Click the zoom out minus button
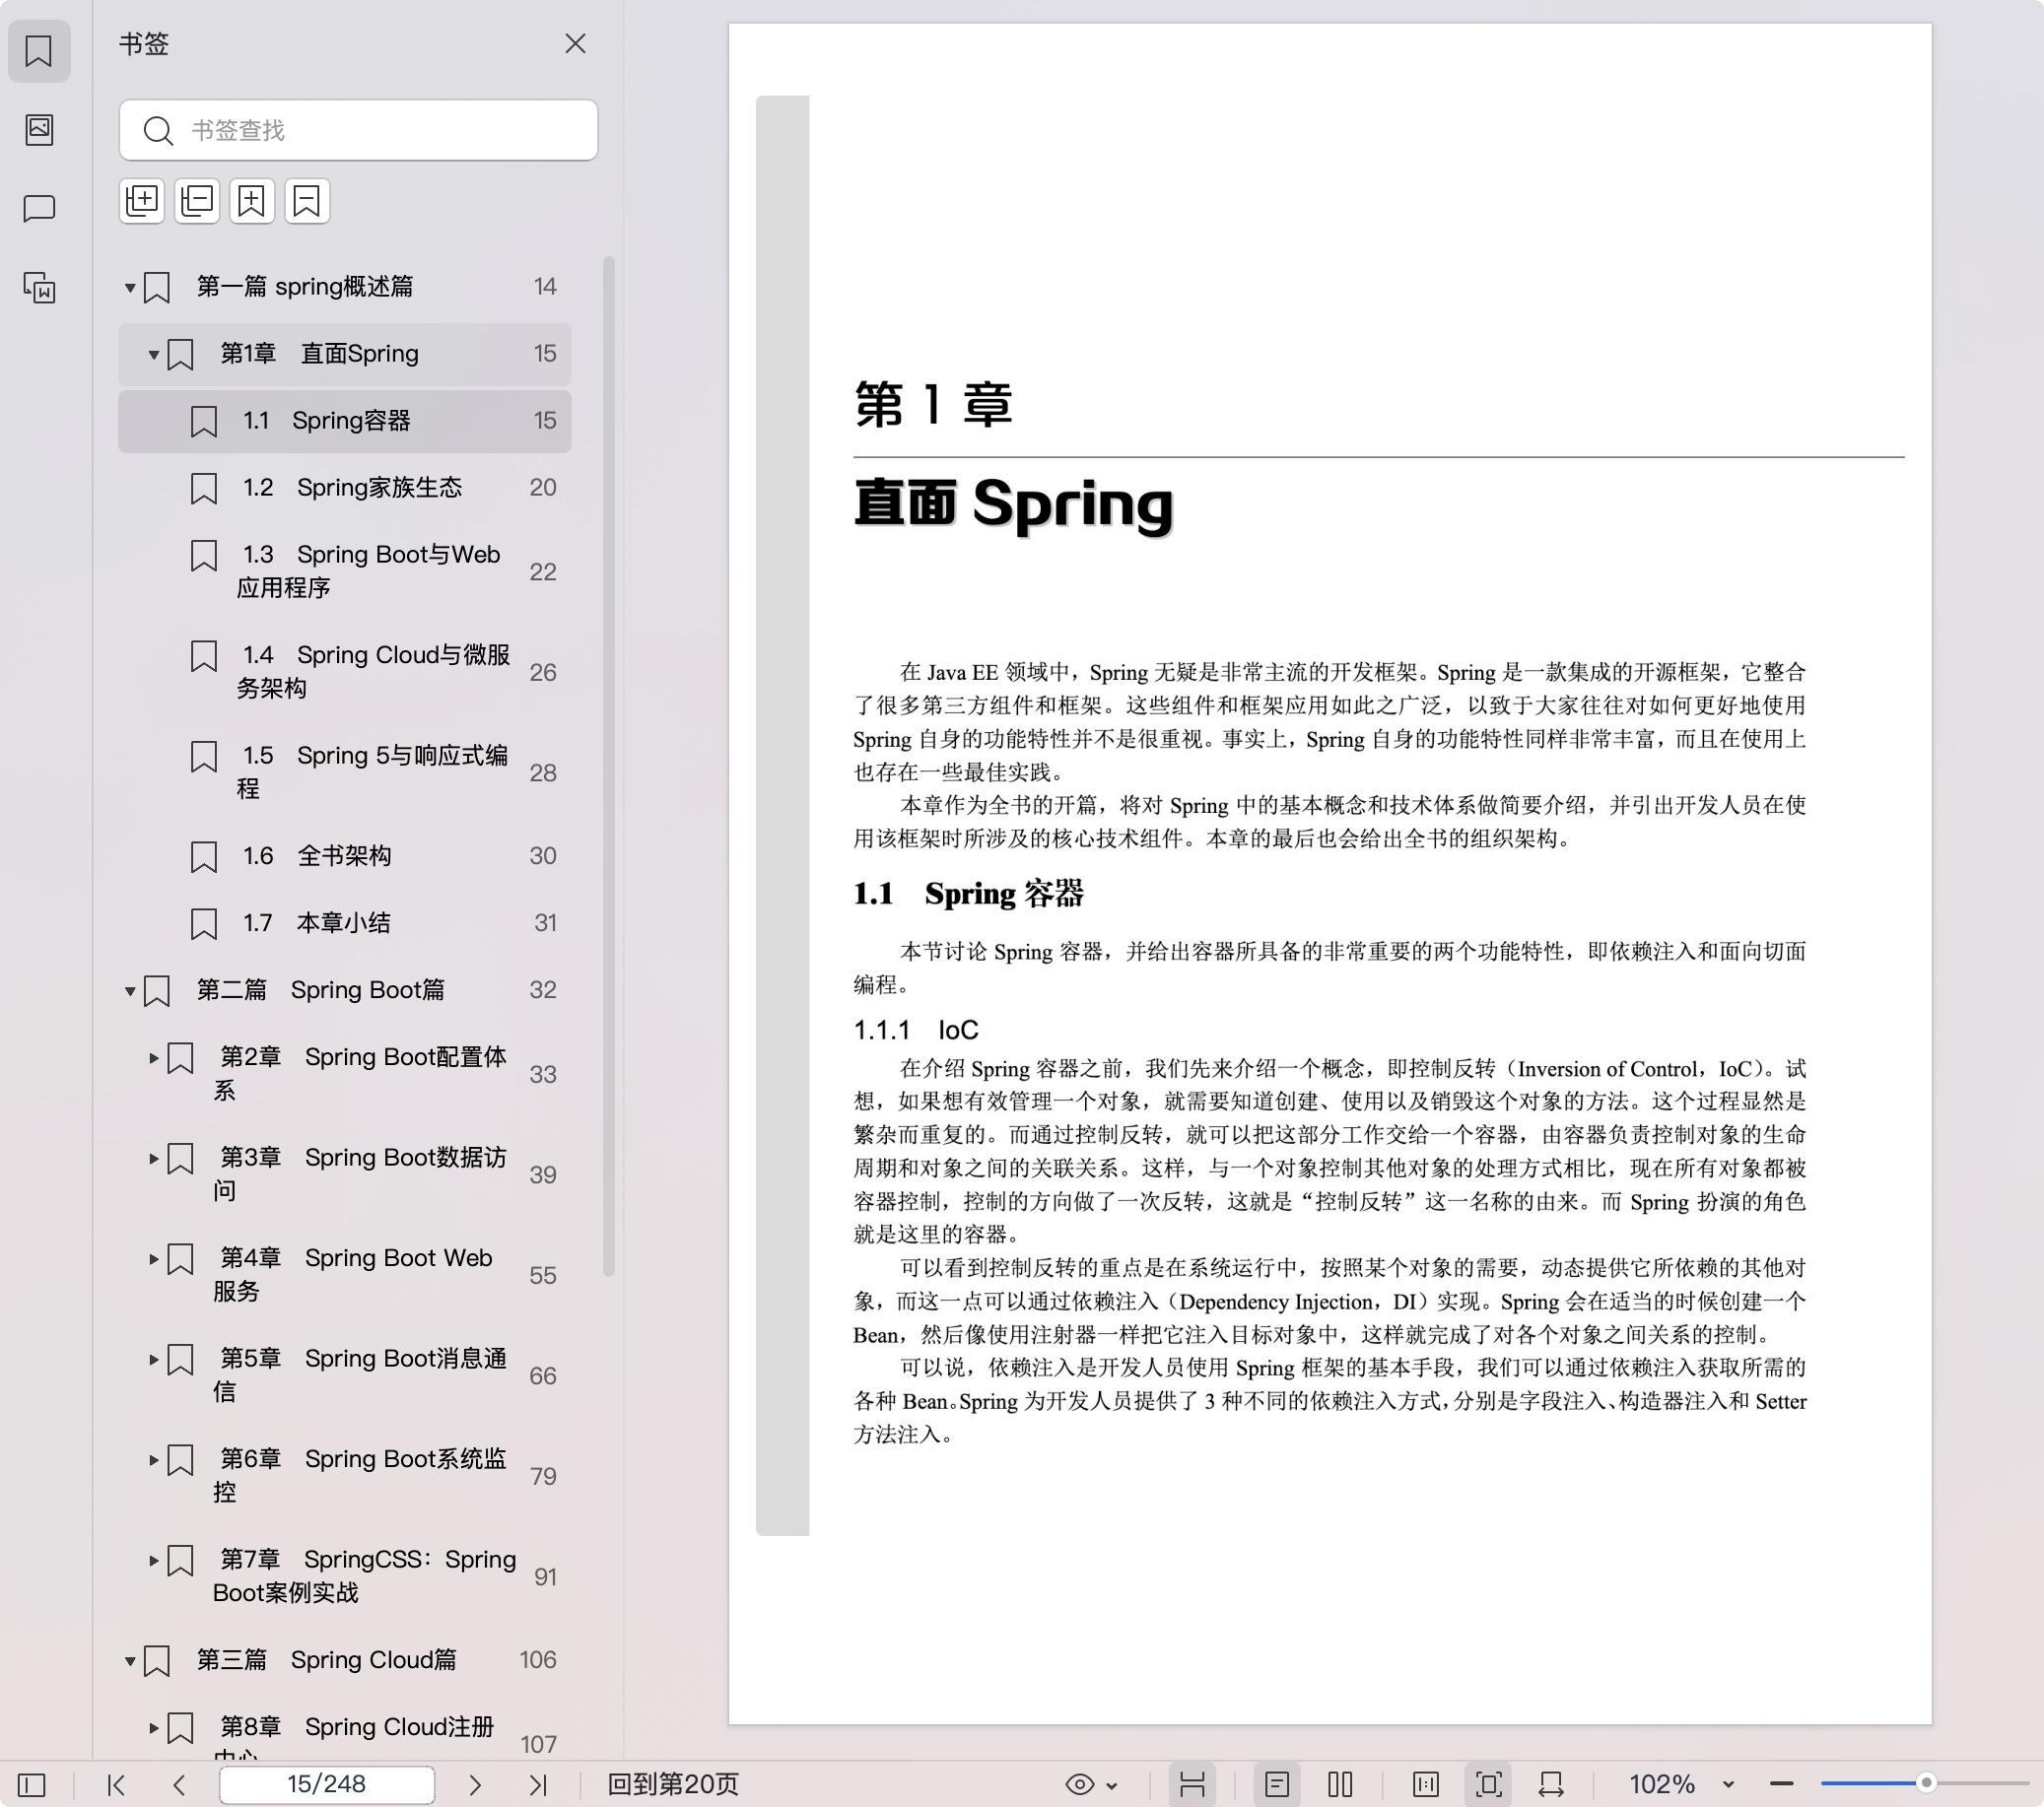Screen dimensions: 2044x1807 pos(1782,1784)
